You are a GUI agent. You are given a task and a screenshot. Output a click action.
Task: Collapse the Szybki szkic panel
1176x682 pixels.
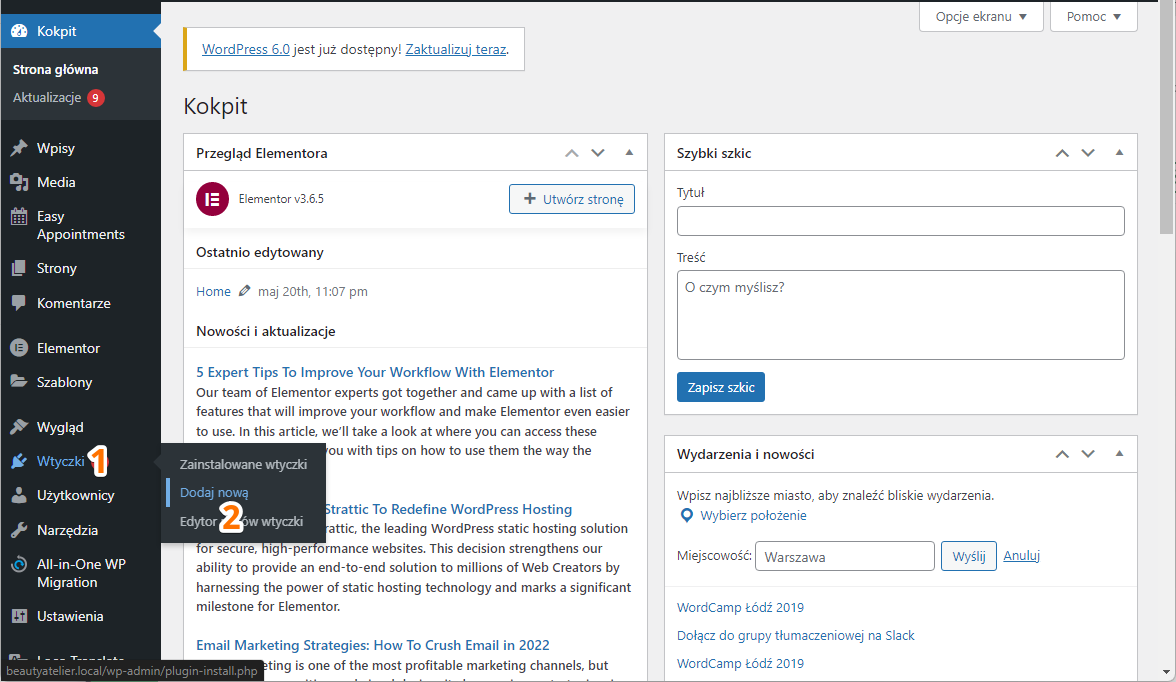click(x=1119, y=153)
